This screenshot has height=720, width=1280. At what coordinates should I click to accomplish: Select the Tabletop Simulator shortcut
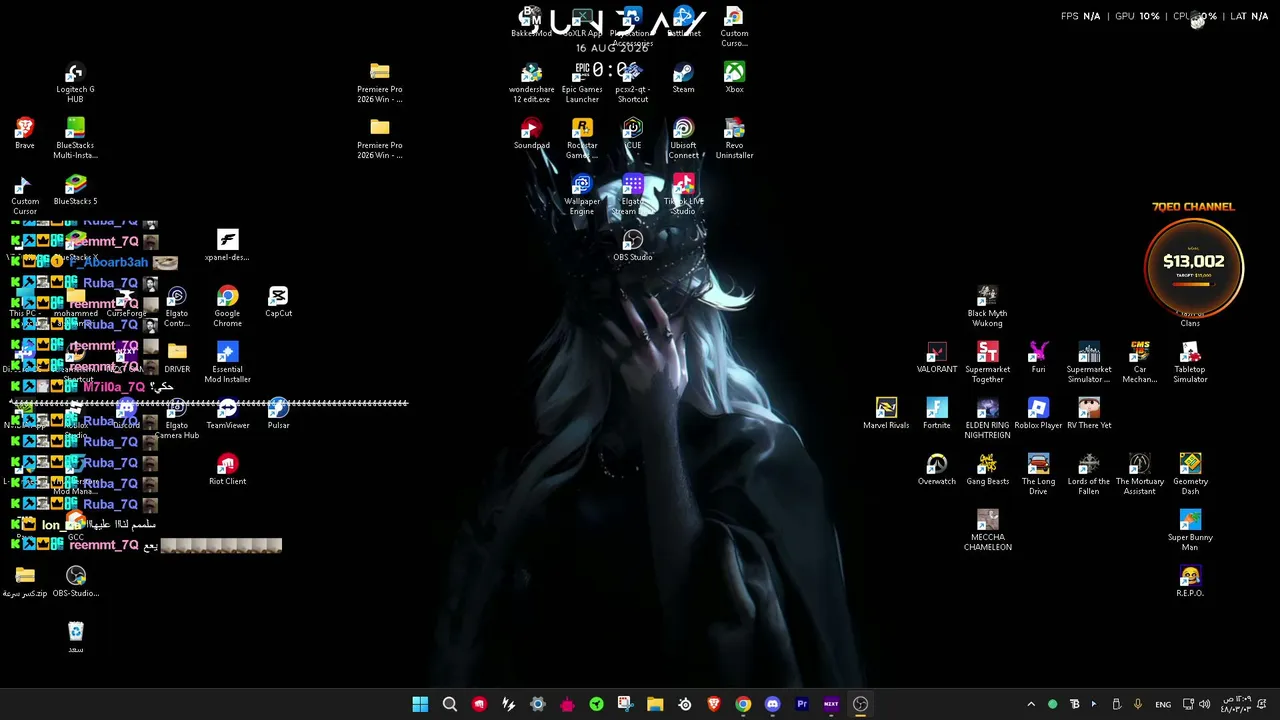(1190, 363)
